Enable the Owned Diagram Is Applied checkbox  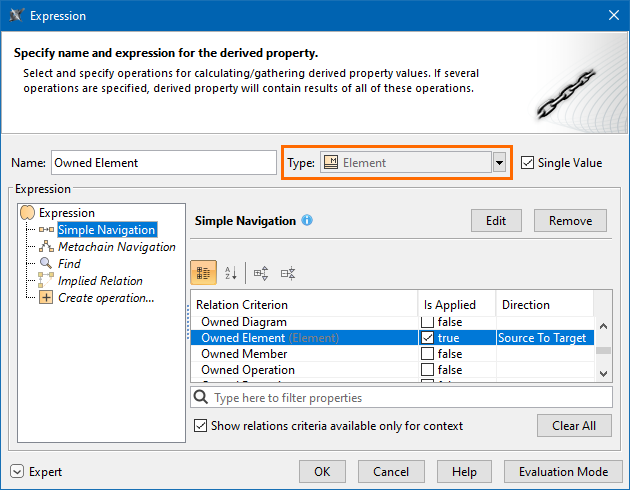(x=427, y=322)
